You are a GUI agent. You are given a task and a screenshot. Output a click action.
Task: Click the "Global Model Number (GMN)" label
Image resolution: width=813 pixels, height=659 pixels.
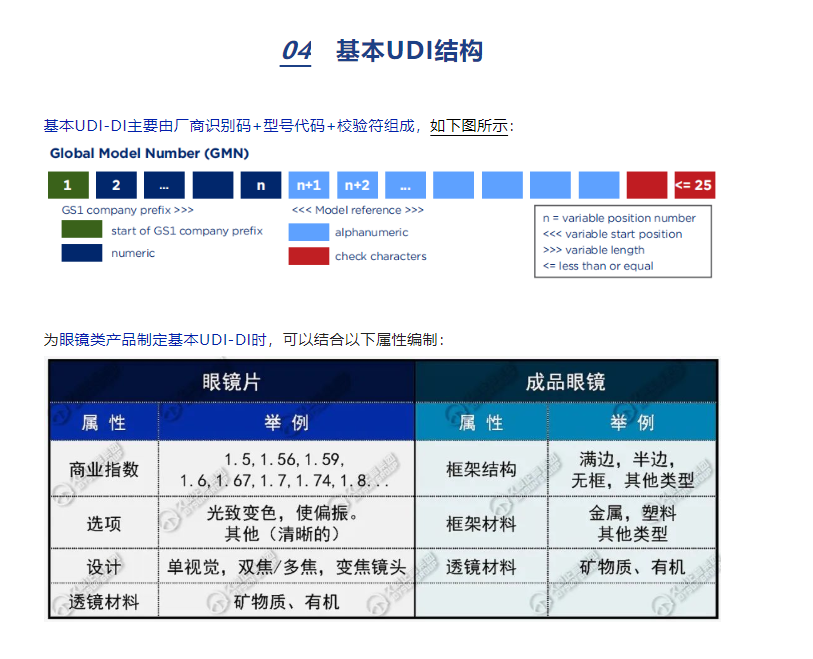[x=149, y=153]
